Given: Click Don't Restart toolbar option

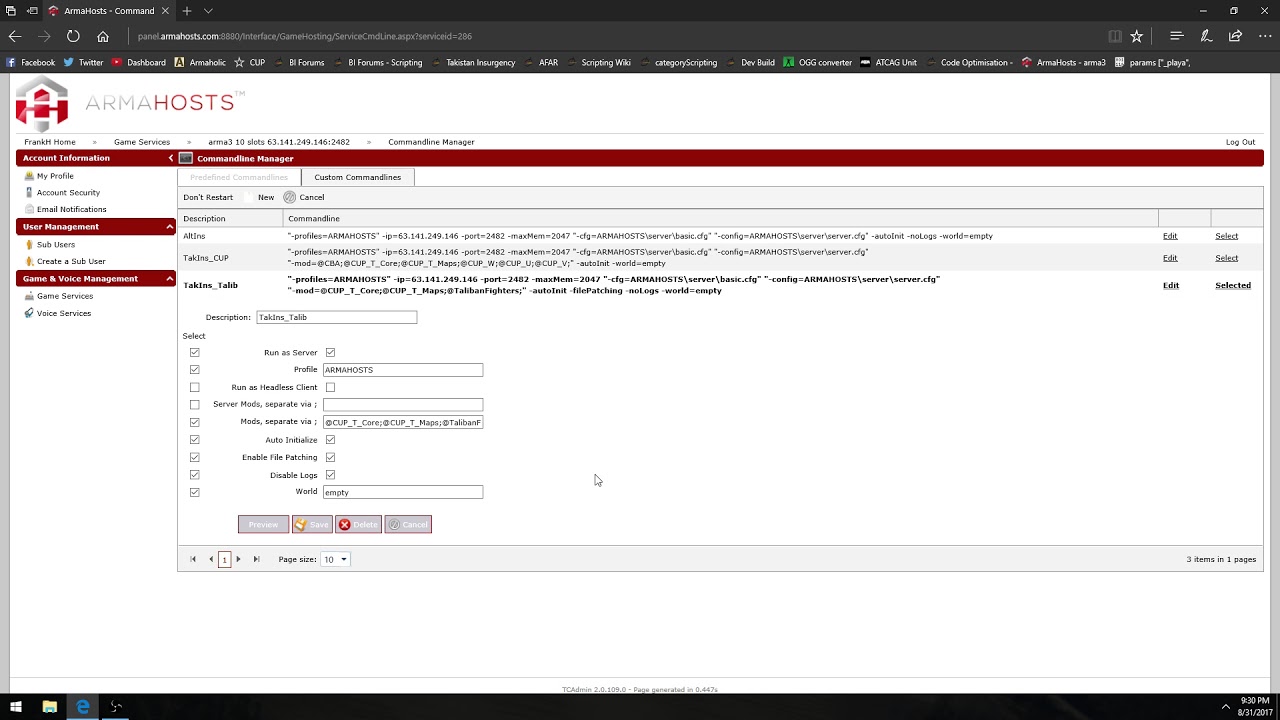Looking at the screenshot, I should 208,197.
